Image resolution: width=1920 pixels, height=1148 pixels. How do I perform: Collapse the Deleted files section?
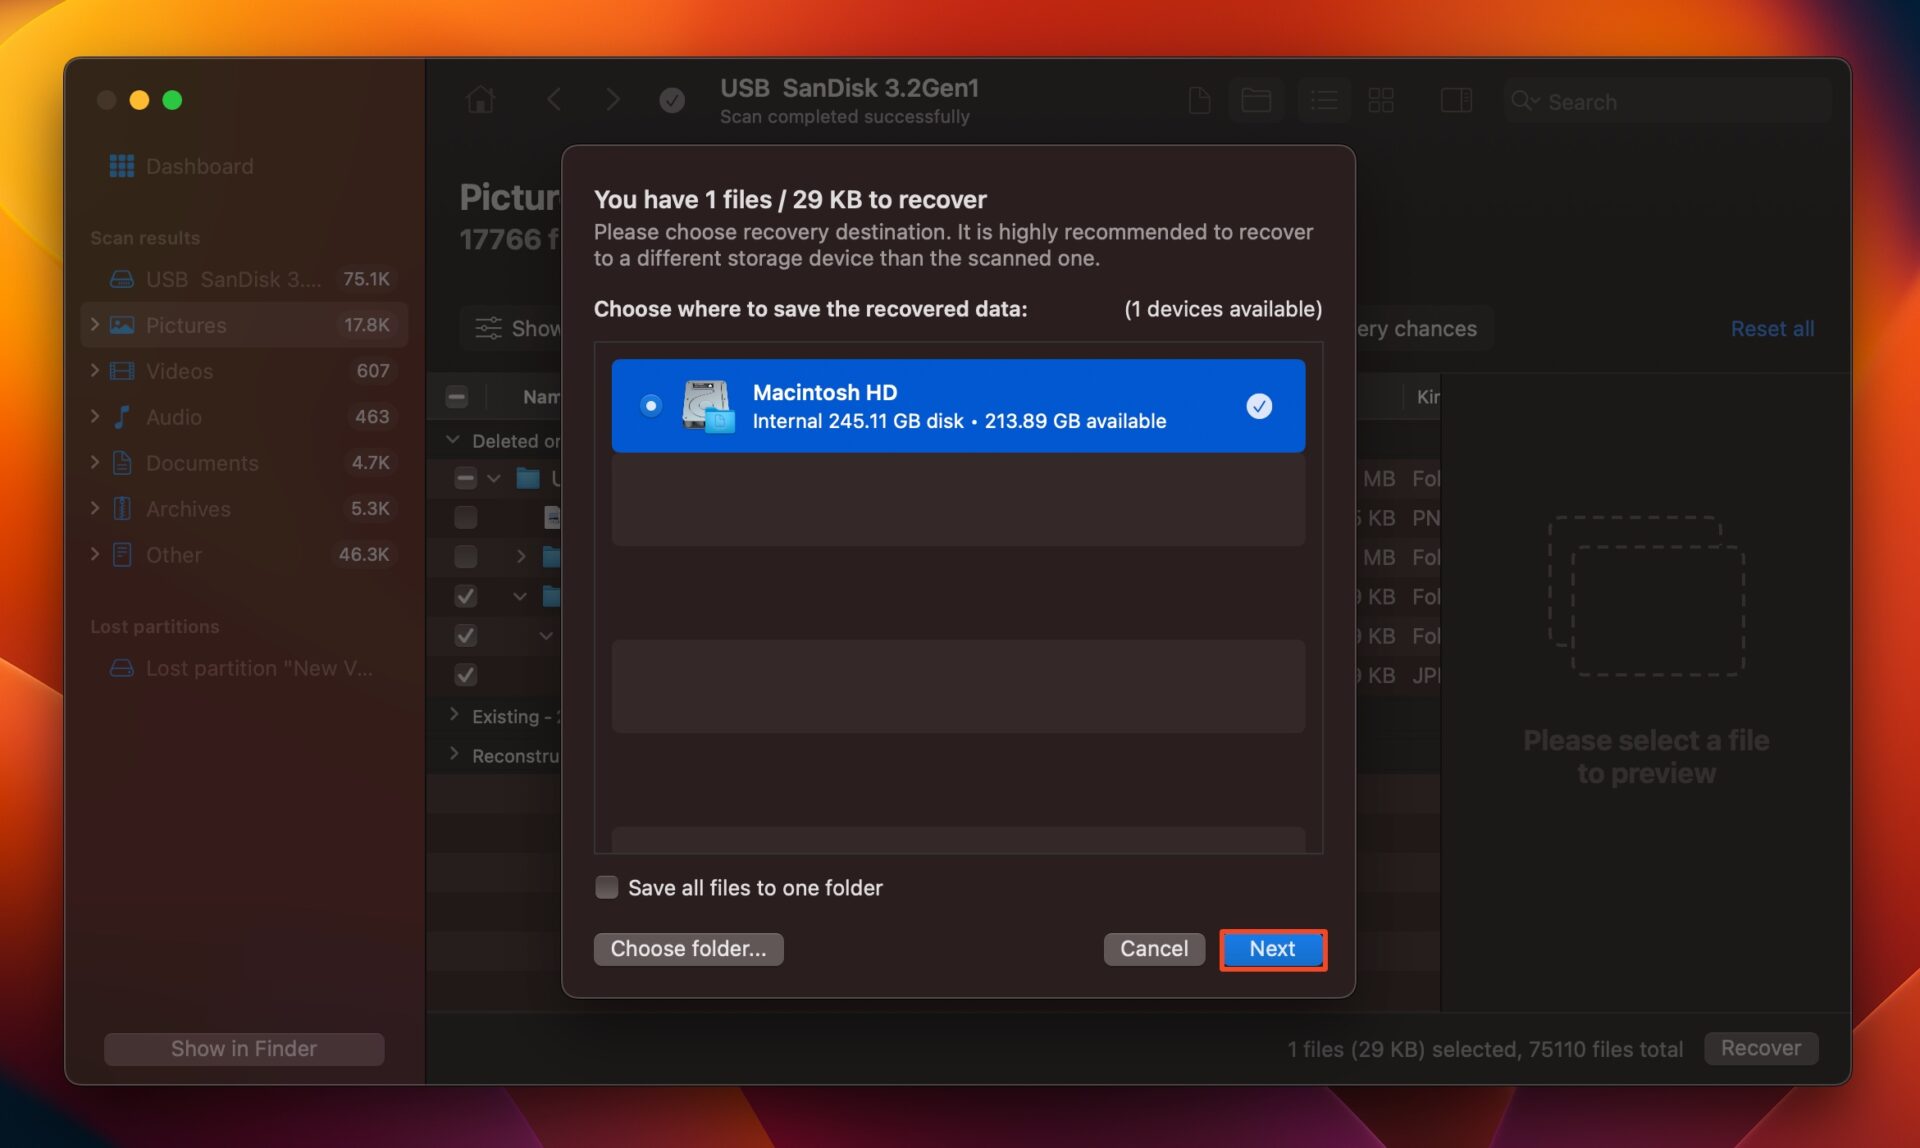451,440
